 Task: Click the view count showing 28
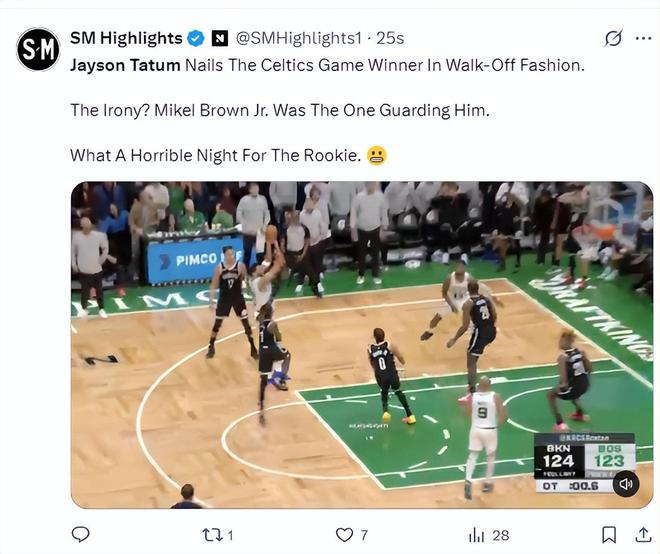[x=501, y=535]
